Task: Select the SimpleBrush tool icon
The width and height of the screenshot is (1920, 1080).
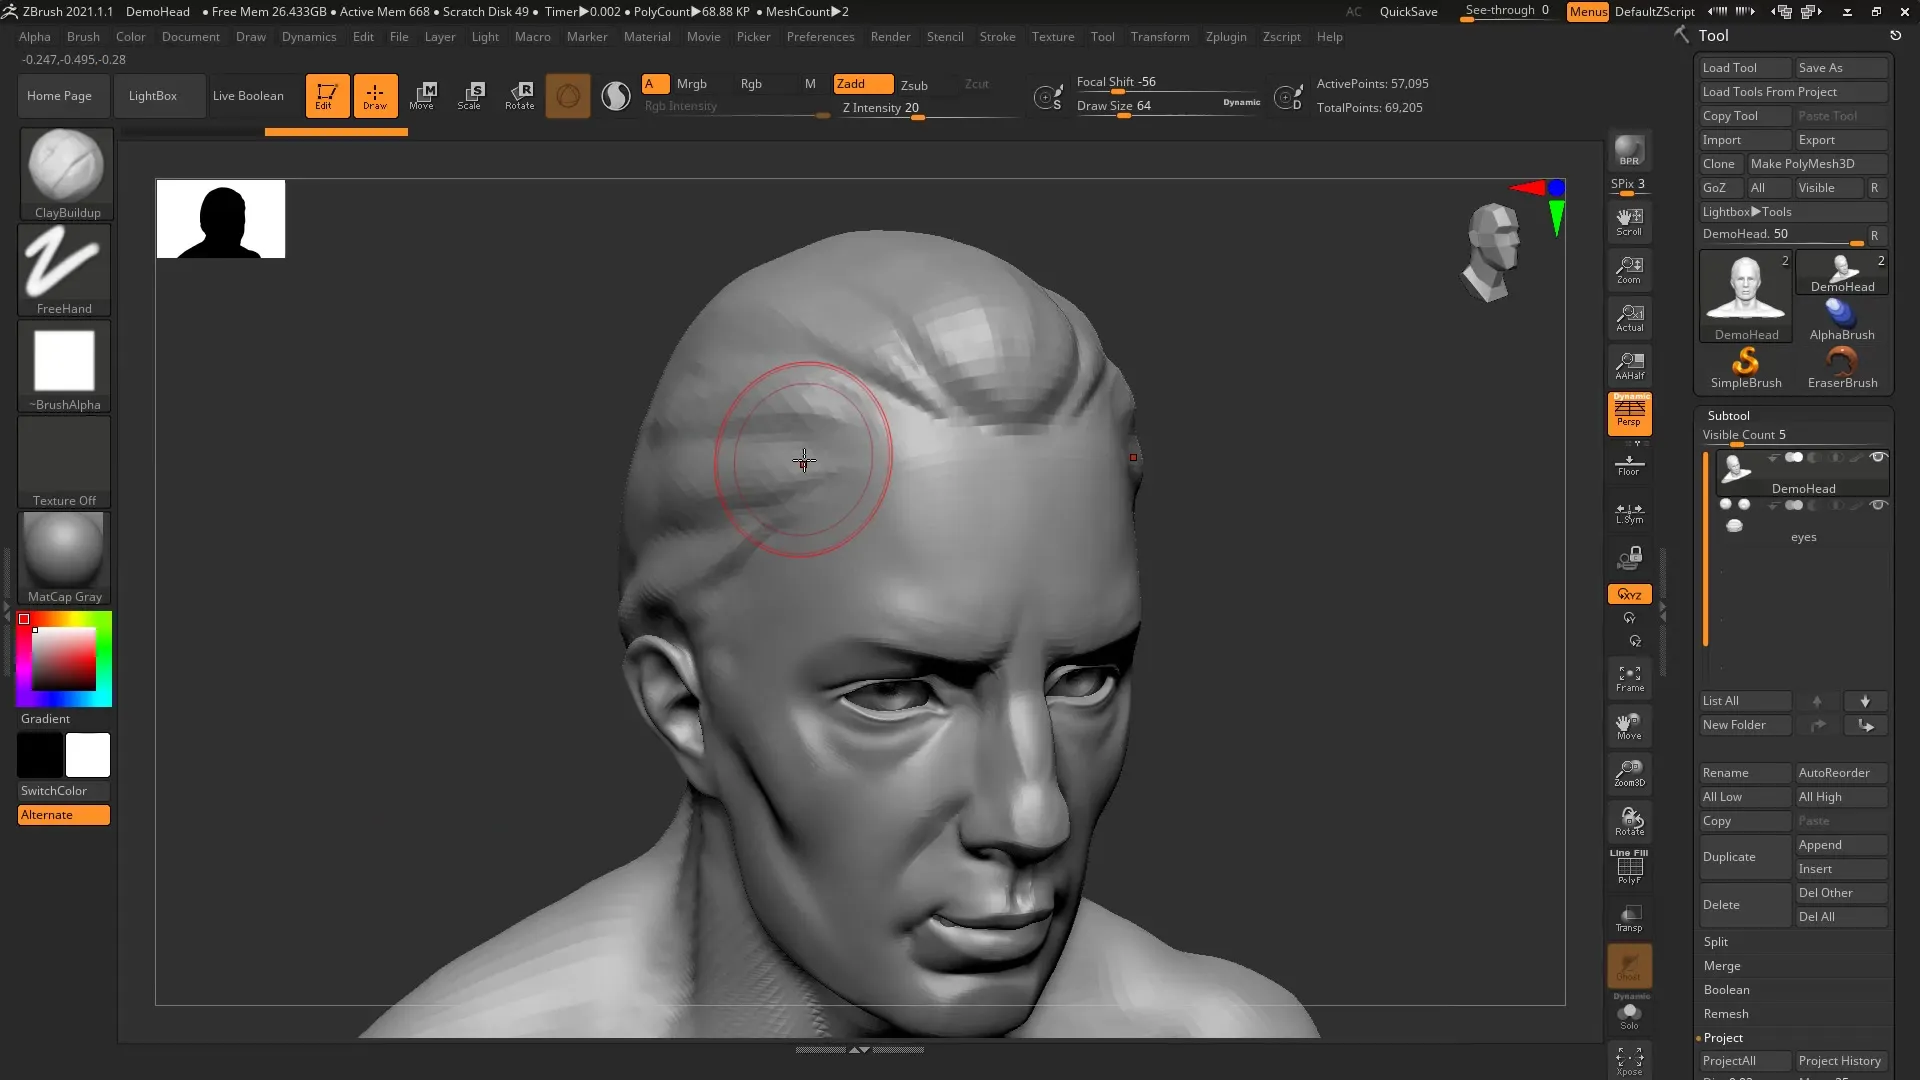Action: 1745,367
